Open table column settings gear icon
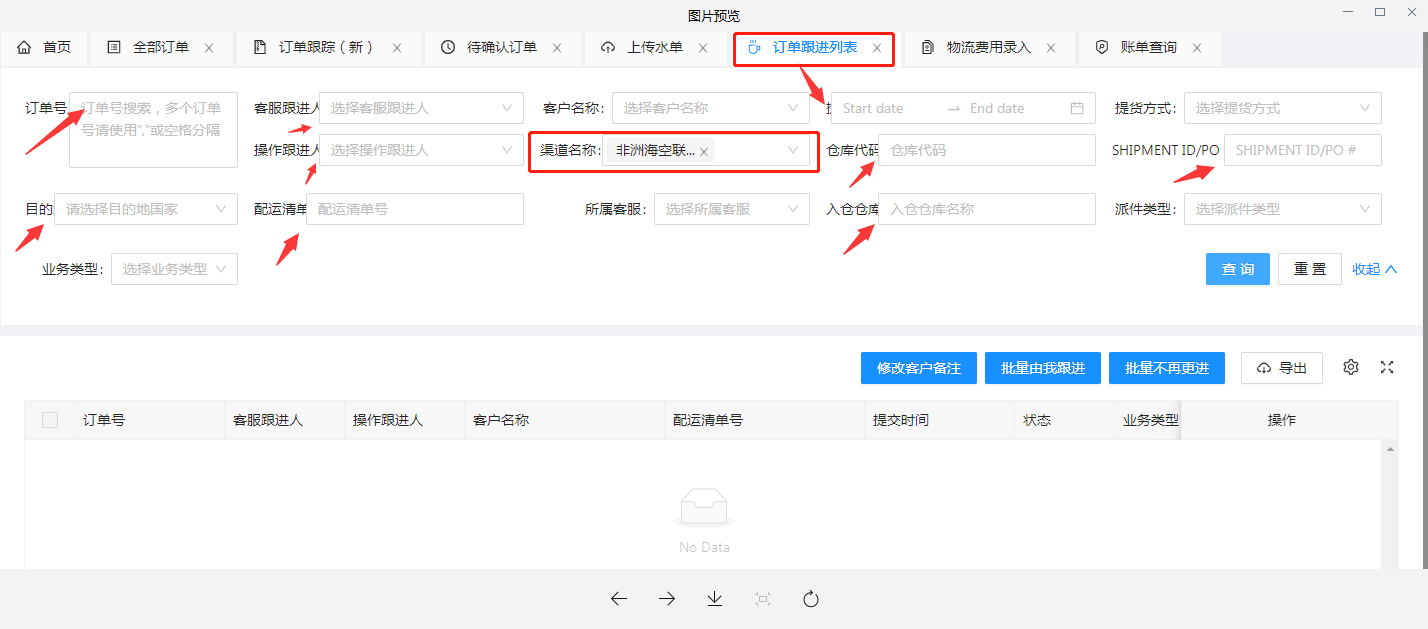 coord(1351,367)
